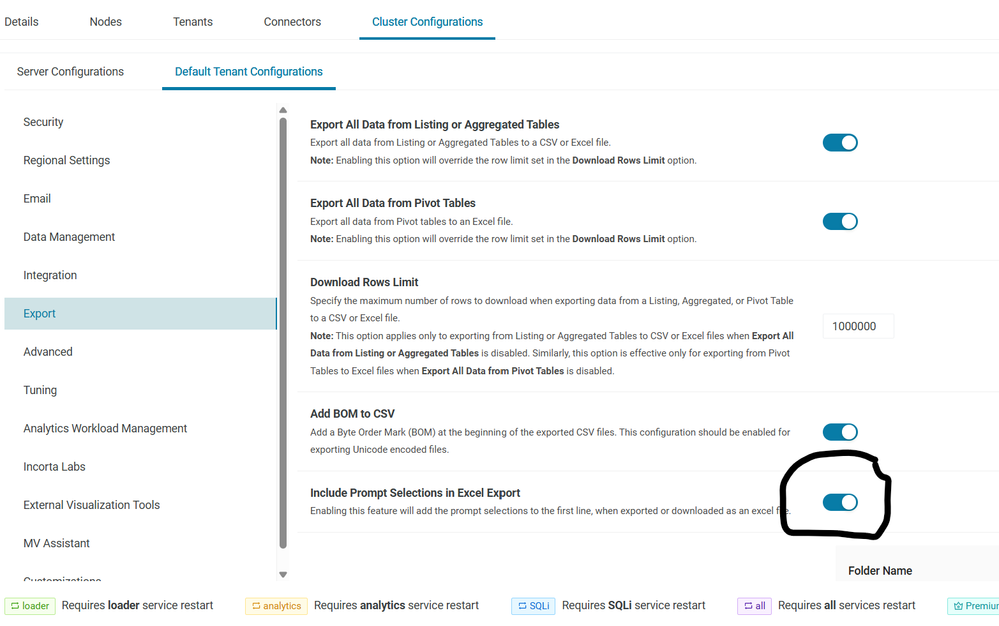The width and height of the screenshot is (999, 626).
Task: Click the sidebar scroll up arrow
Action: coord(283,110)
